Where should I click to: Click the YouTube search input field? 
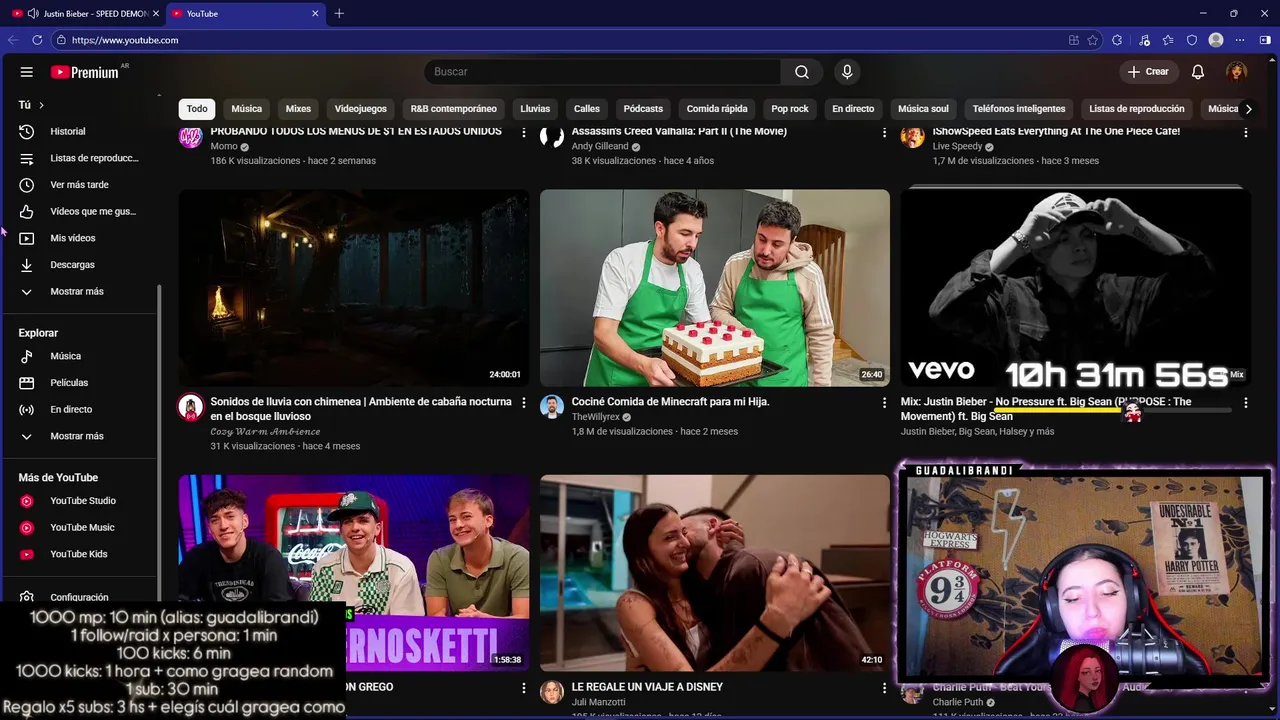pyautogui.click(x=602, y=72)
